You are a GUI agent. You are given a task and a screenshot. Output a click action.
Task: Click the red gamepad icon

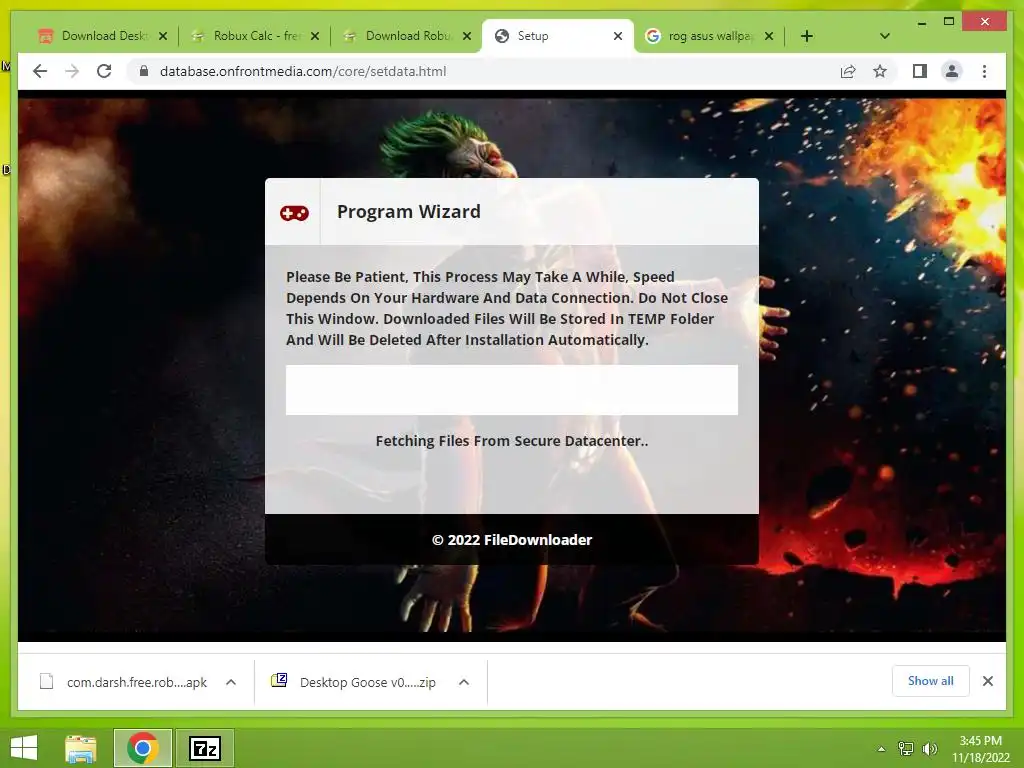pyautogui.click(x=294, y=213)
